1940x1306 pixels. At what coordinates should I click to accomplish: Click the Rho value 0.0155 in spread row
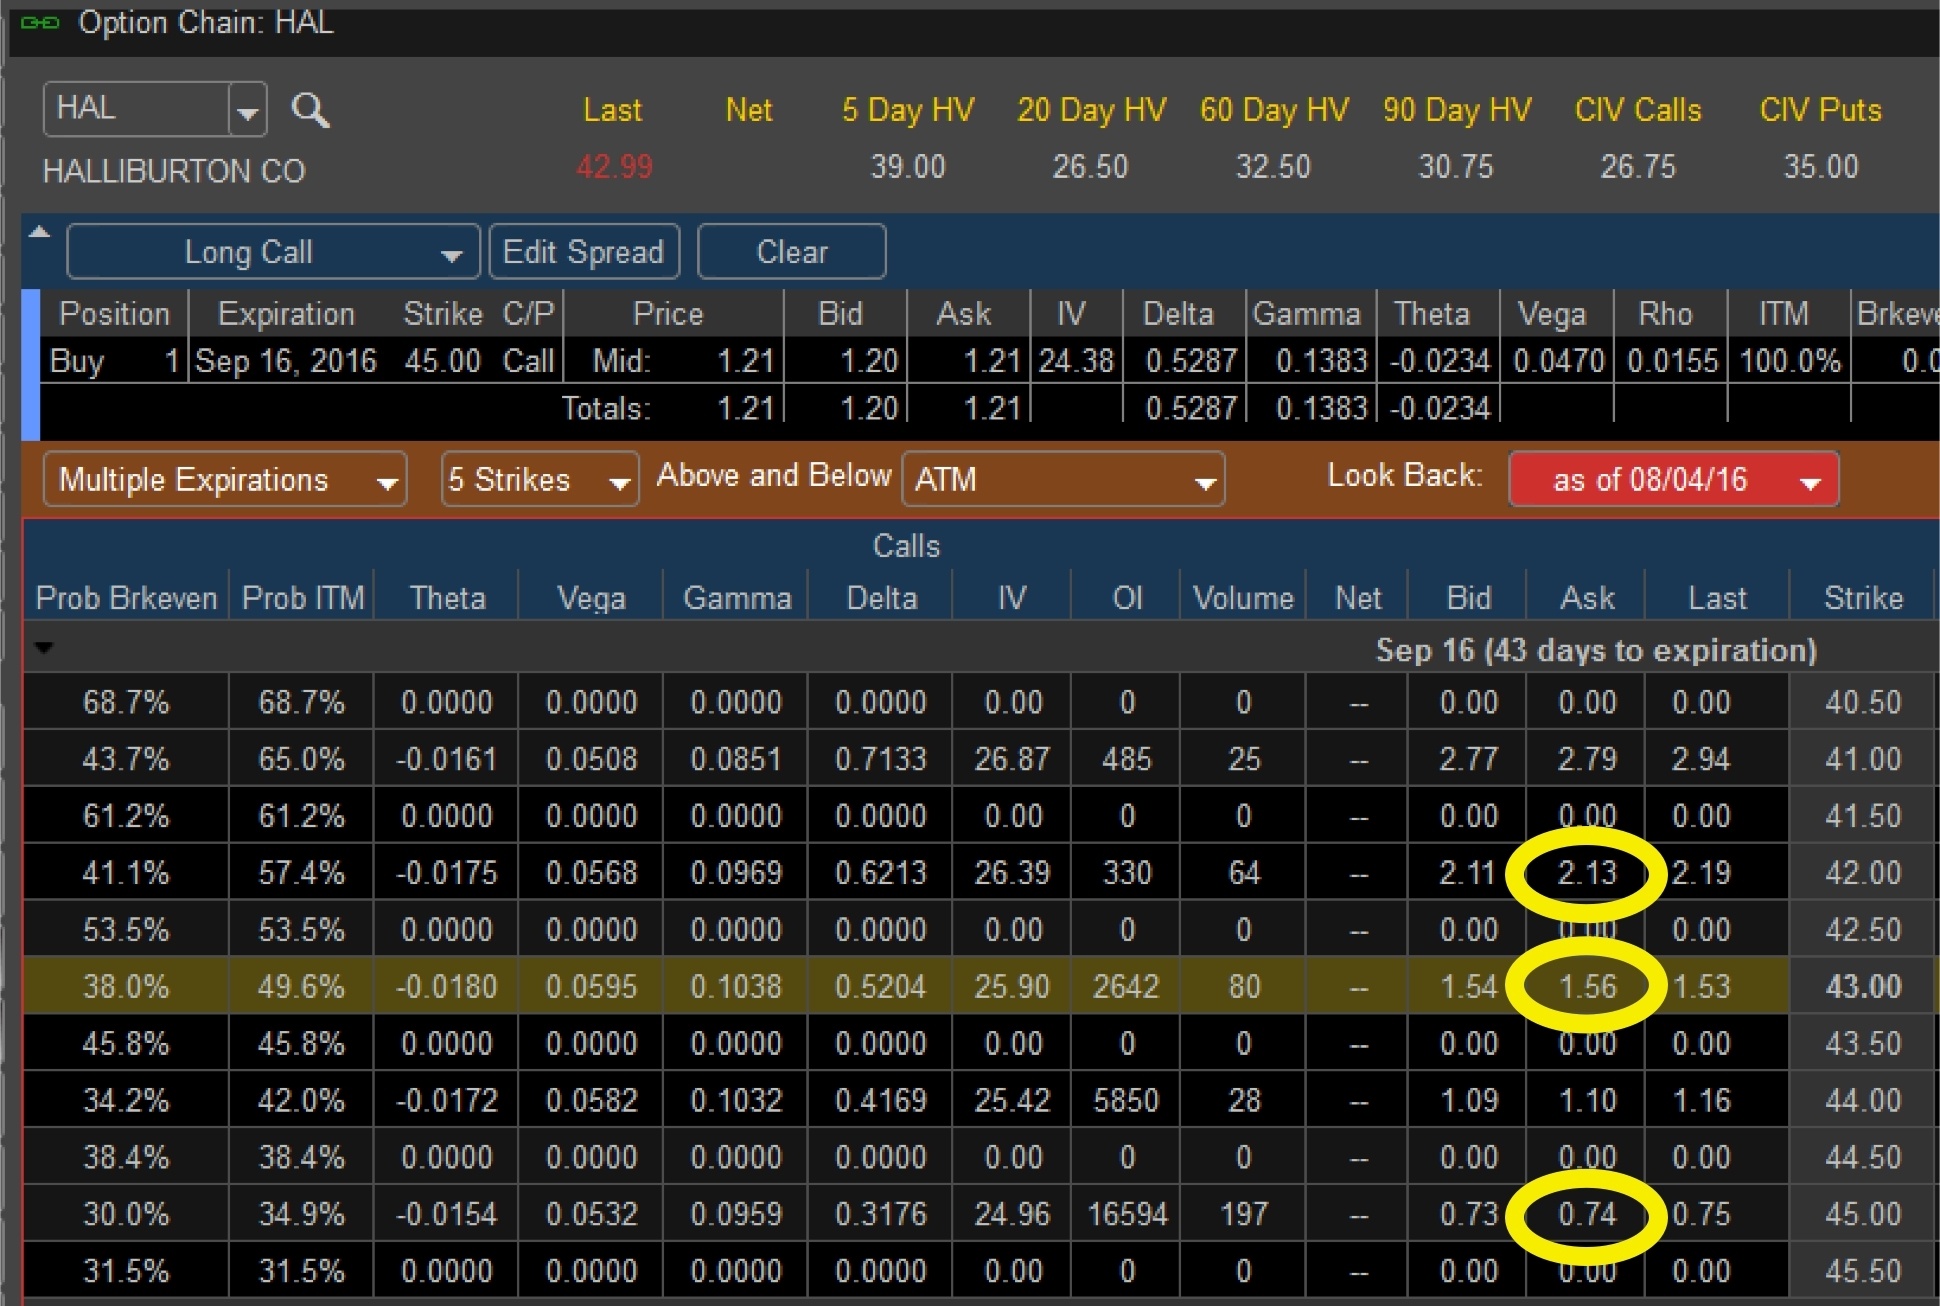tap(1673, 361)
